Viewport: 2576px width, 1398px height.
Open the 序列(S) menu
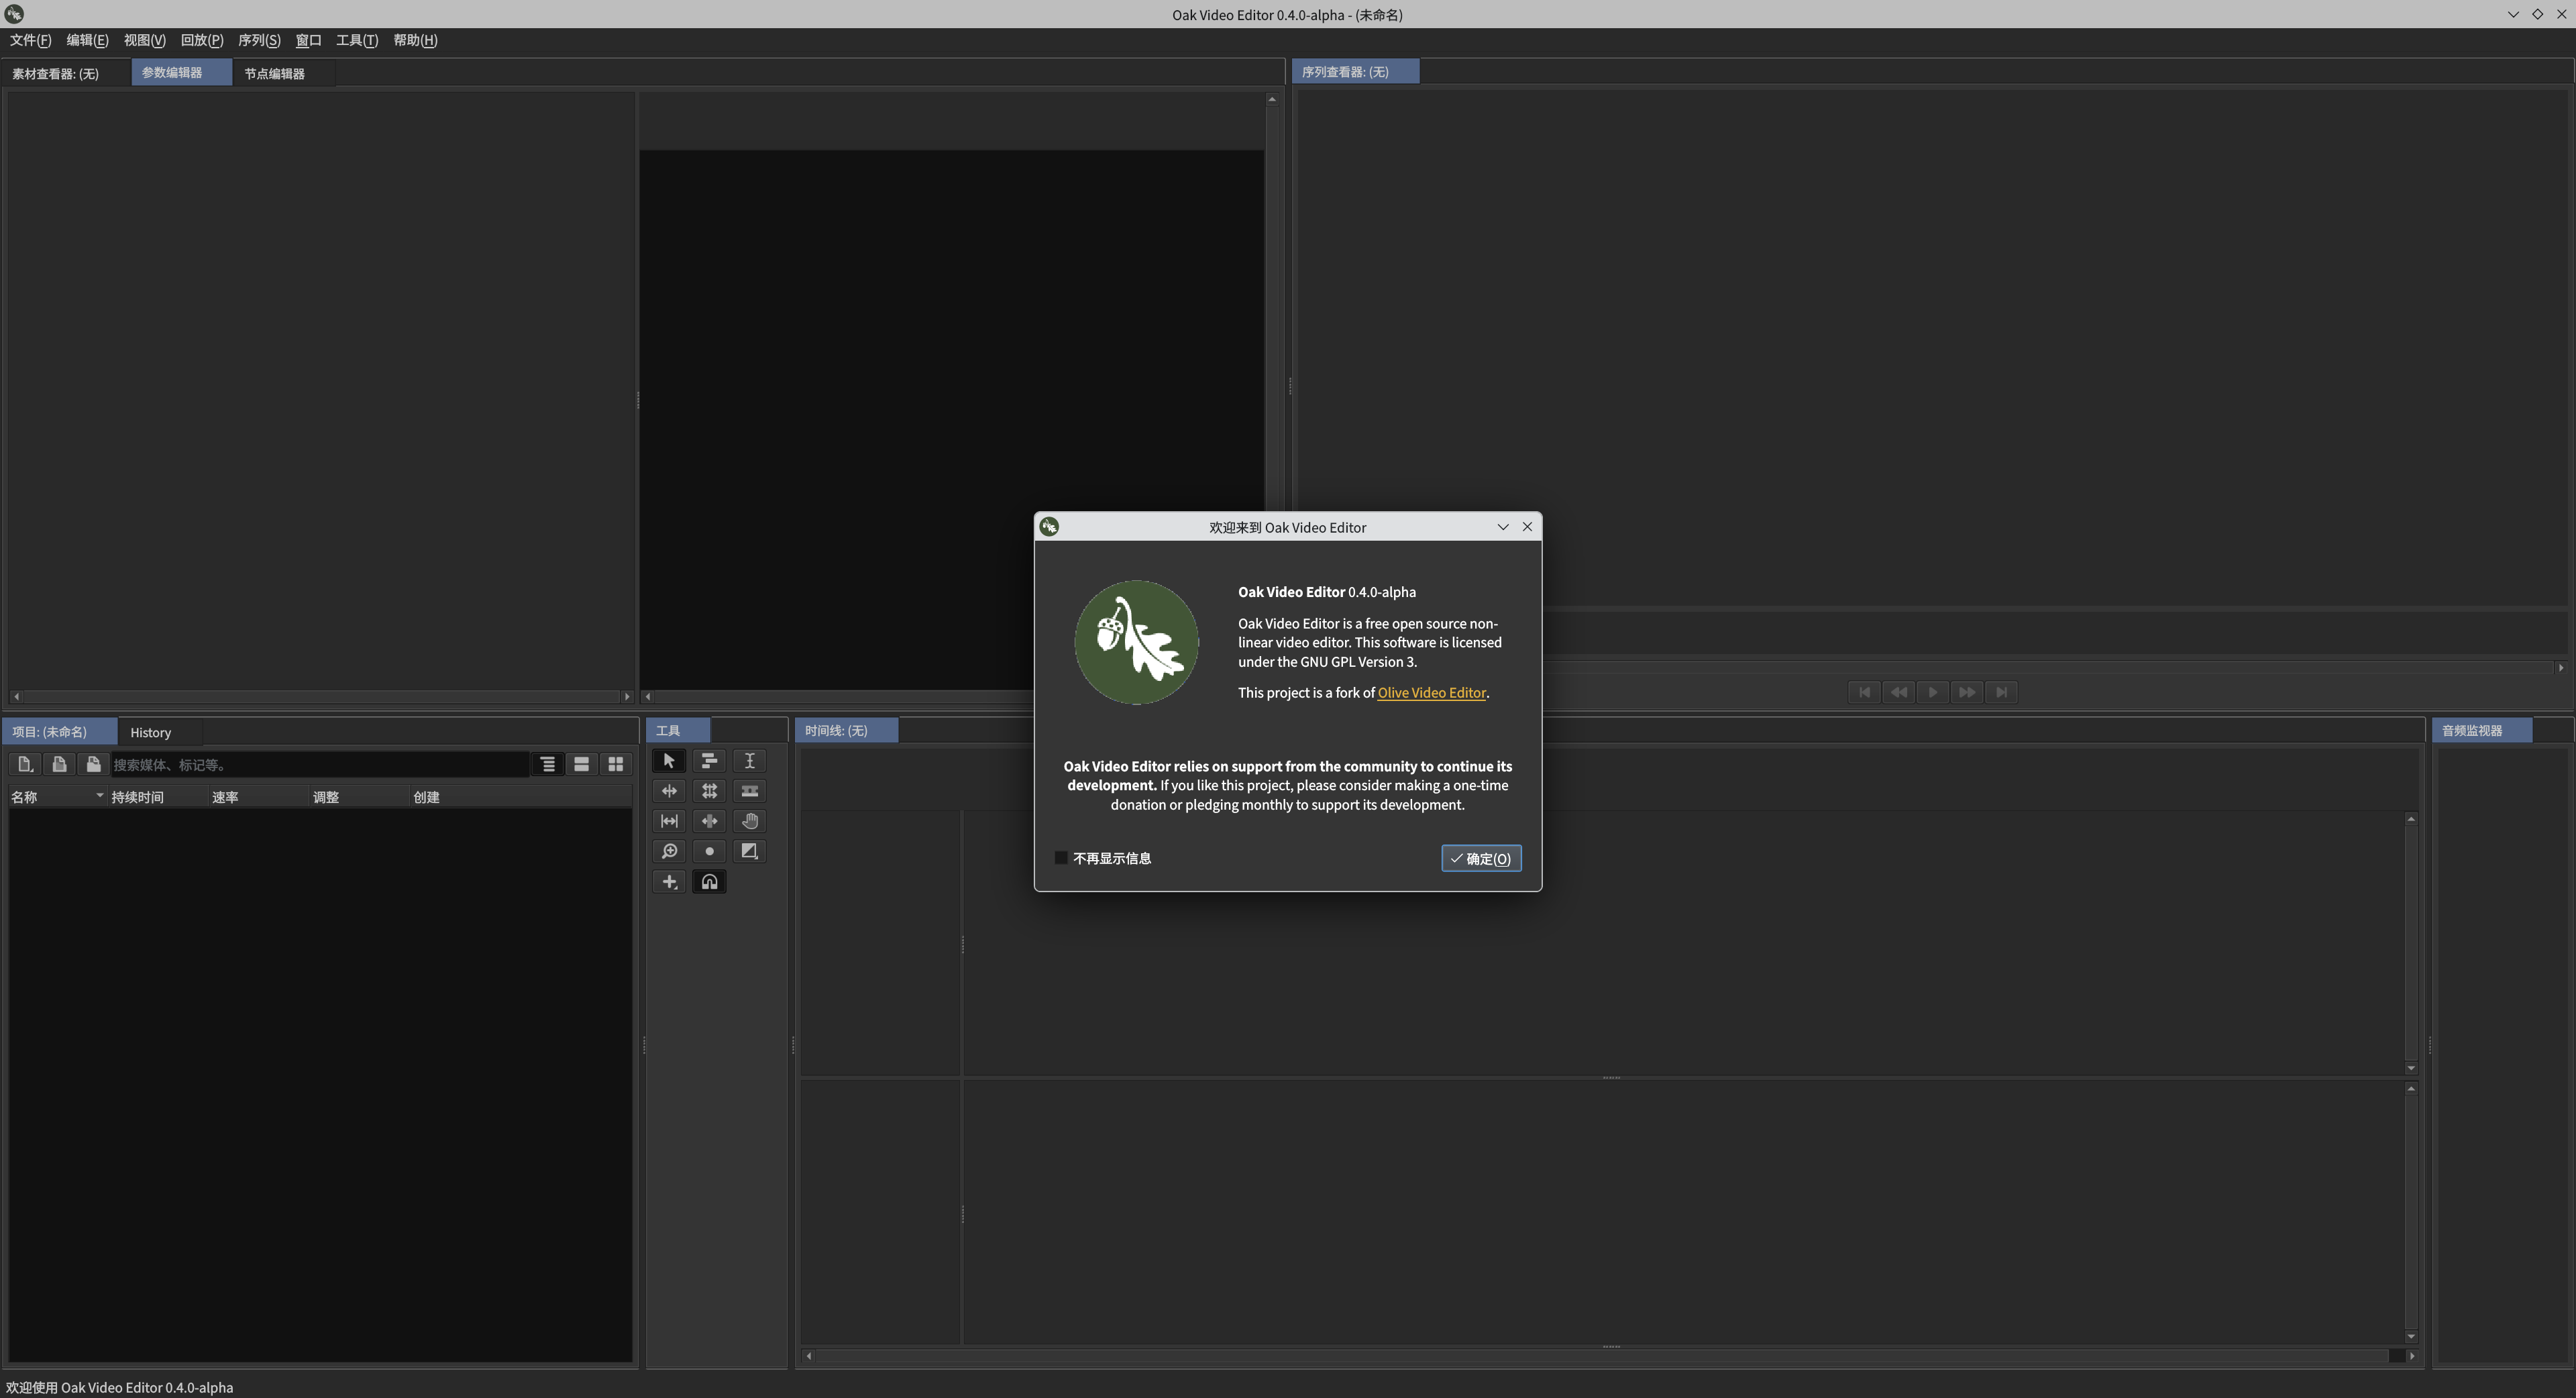tap(259, 40)
